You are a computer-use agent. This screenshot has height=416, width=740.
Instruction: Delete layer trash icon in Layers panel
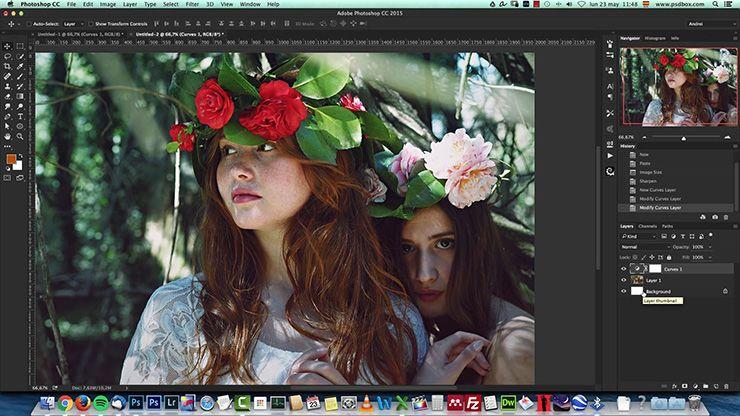pyautogui.click(x=726, y=386)
